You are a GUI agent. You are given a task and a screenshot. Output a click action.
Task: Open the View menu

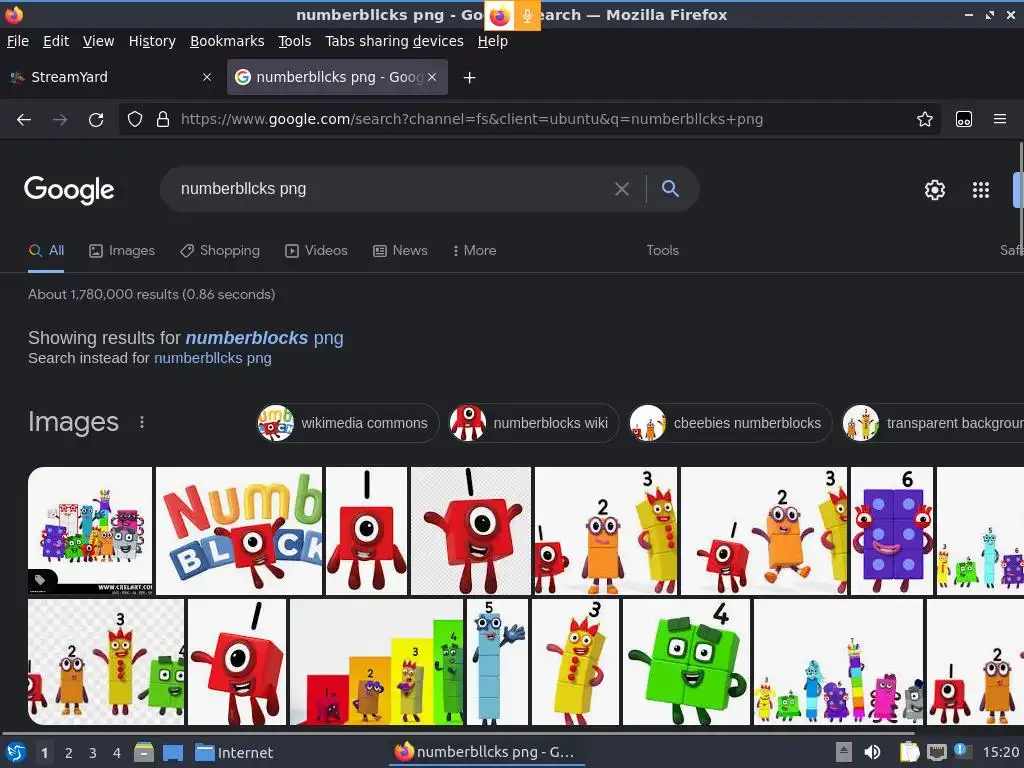pyautogui.click(x=98, y=41)
